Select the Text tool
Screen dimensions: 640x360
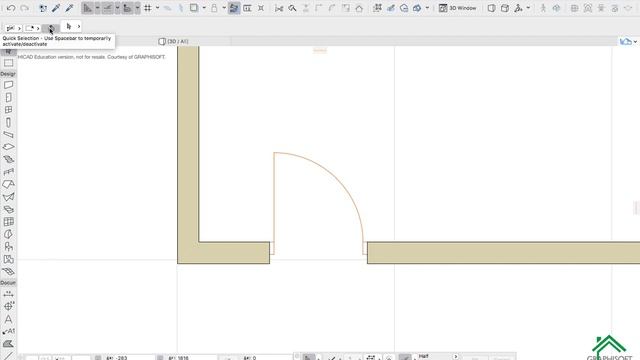click(x=8, y=319)
